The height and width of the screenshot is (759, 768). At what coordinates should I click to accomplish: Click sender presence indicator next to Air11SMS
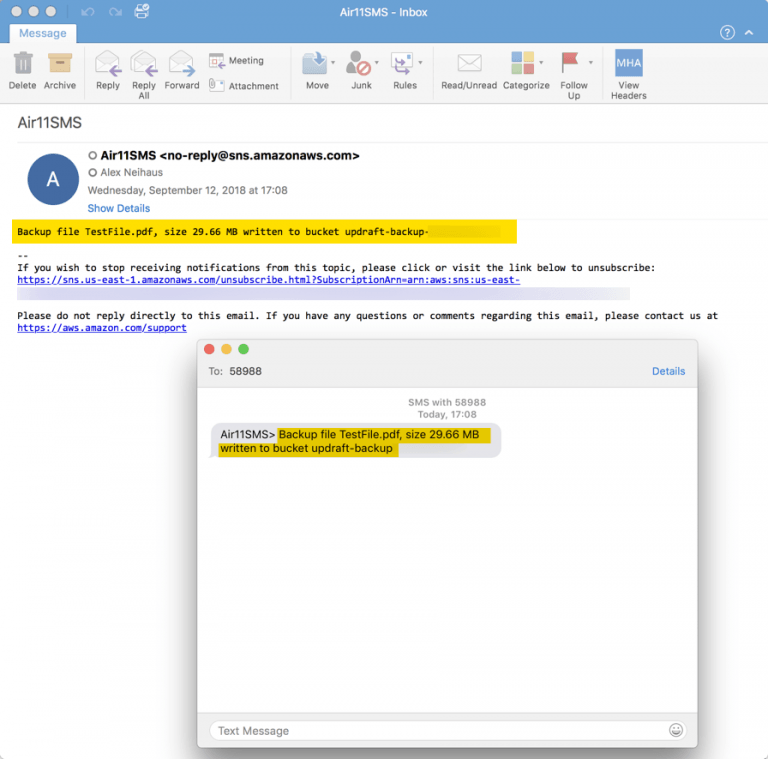[93, 156]
